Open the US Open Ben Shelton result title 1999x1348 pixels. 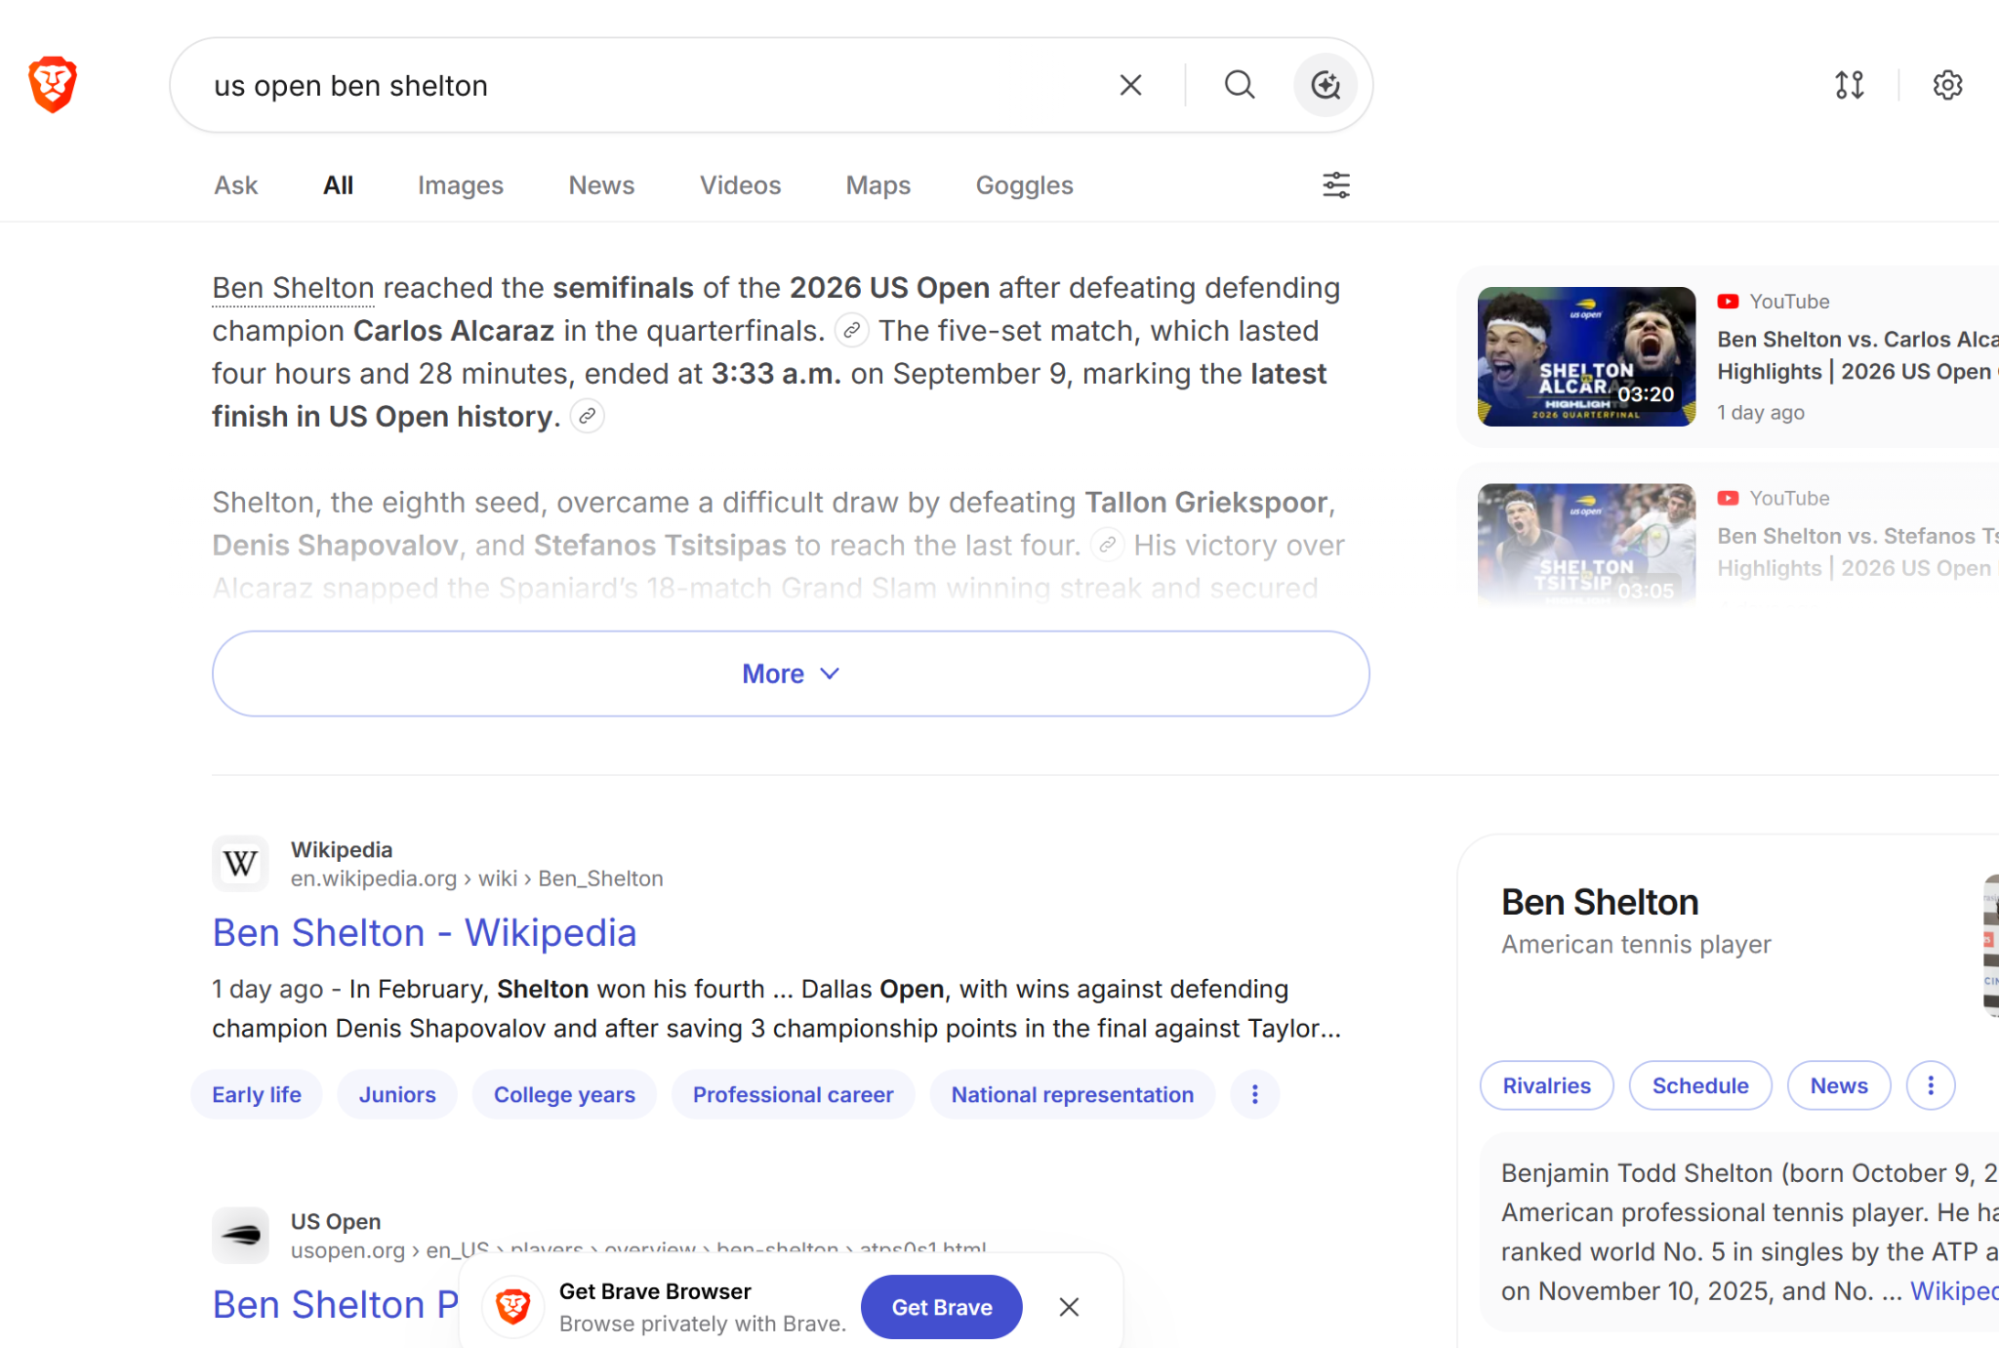tap(335, 1304)
